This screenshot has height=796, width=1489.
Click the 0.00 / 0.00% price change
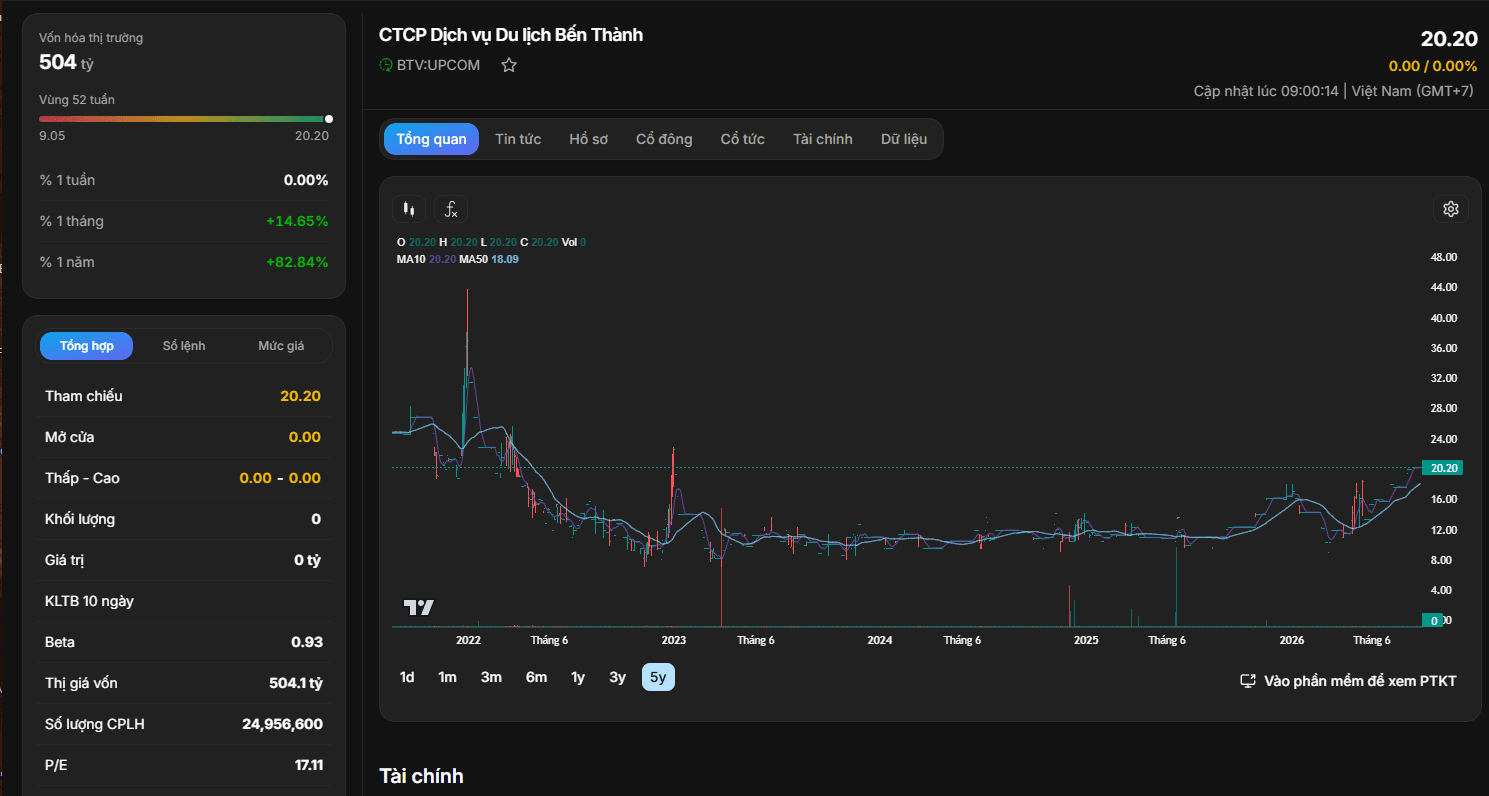pos(1433,66)
